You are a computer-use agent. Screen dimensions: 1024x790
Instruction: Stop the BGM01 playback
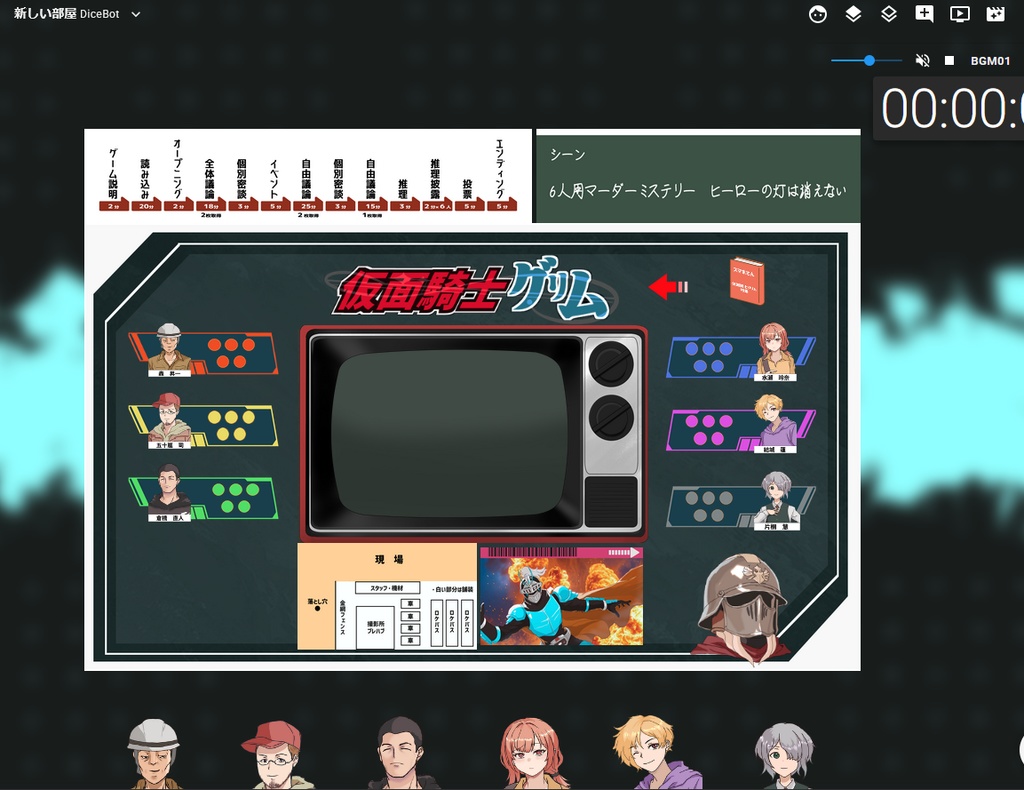[x=948, y=60]
